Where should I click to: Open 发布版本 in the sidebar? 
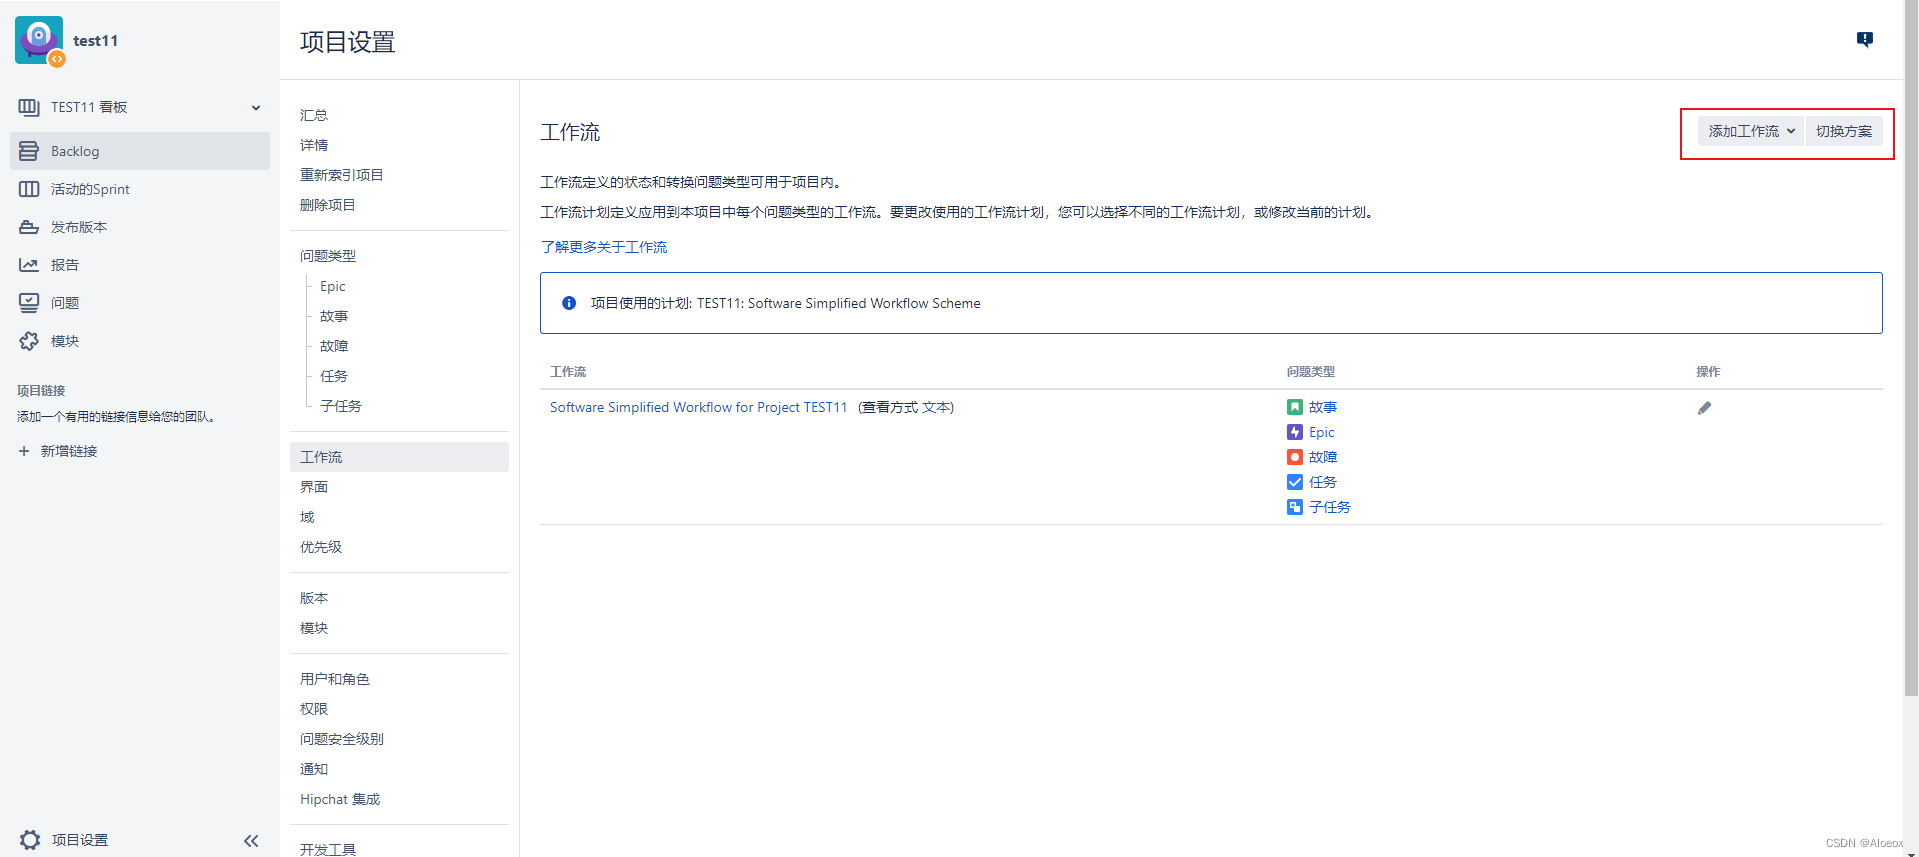click(x=140, y=227)
